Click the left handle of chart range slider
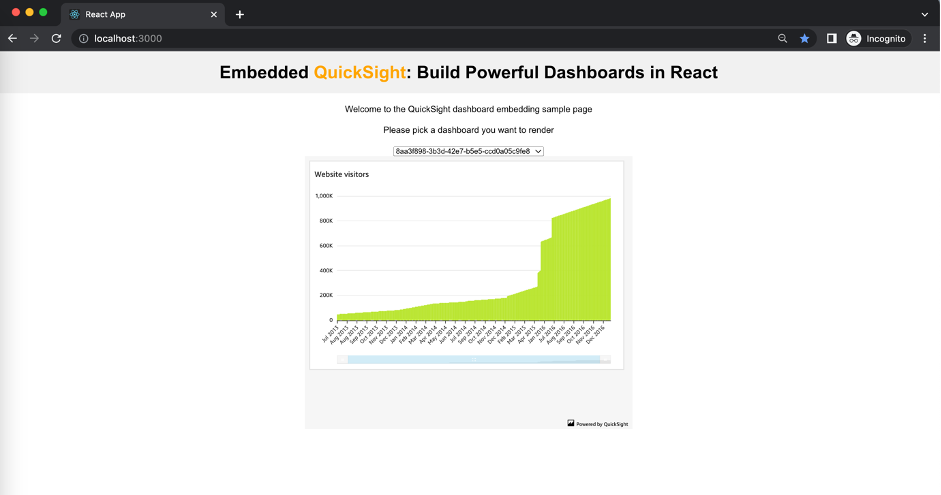Screen dimensions: 941x495 point(342,359)
